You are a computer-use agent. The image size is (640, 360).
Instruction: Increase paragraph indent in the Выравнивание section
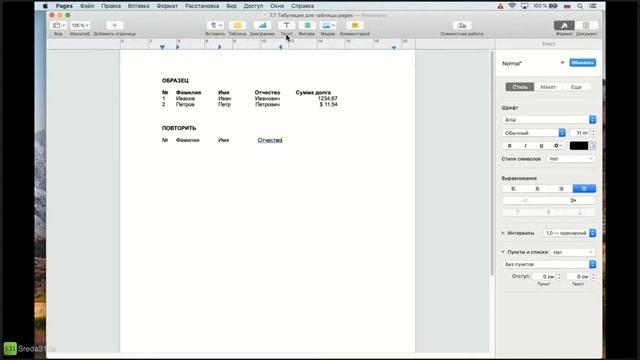[572, 200]
